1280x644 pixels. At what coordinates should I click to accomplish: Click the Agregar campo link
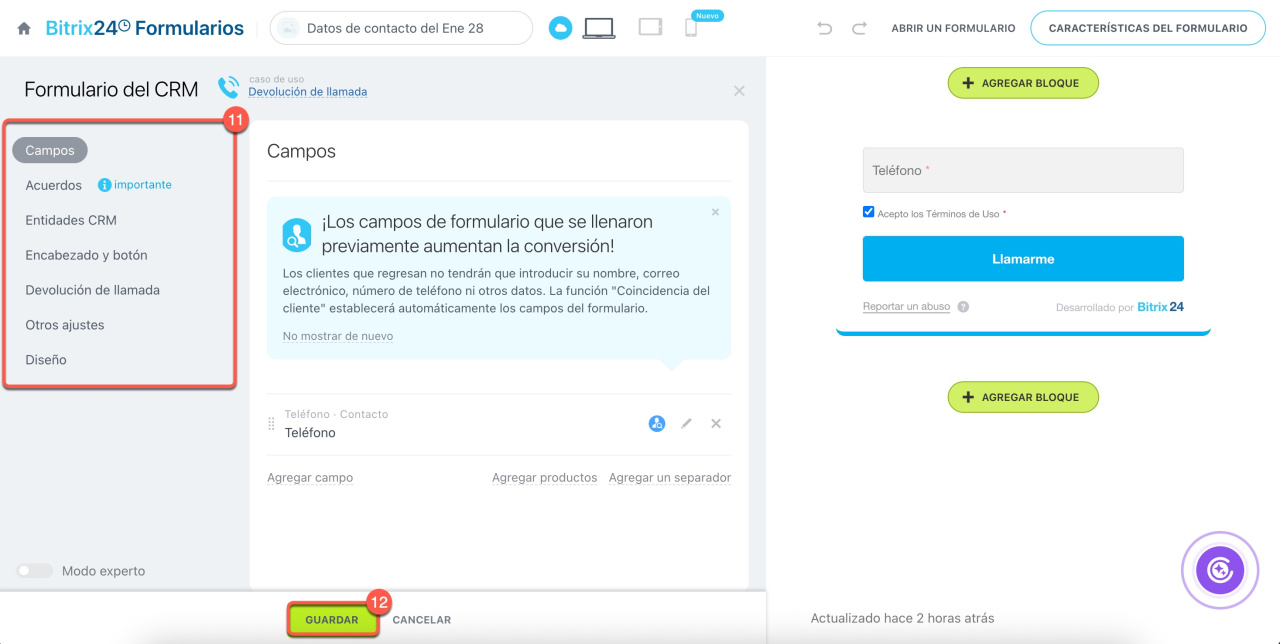coord(310,478)
